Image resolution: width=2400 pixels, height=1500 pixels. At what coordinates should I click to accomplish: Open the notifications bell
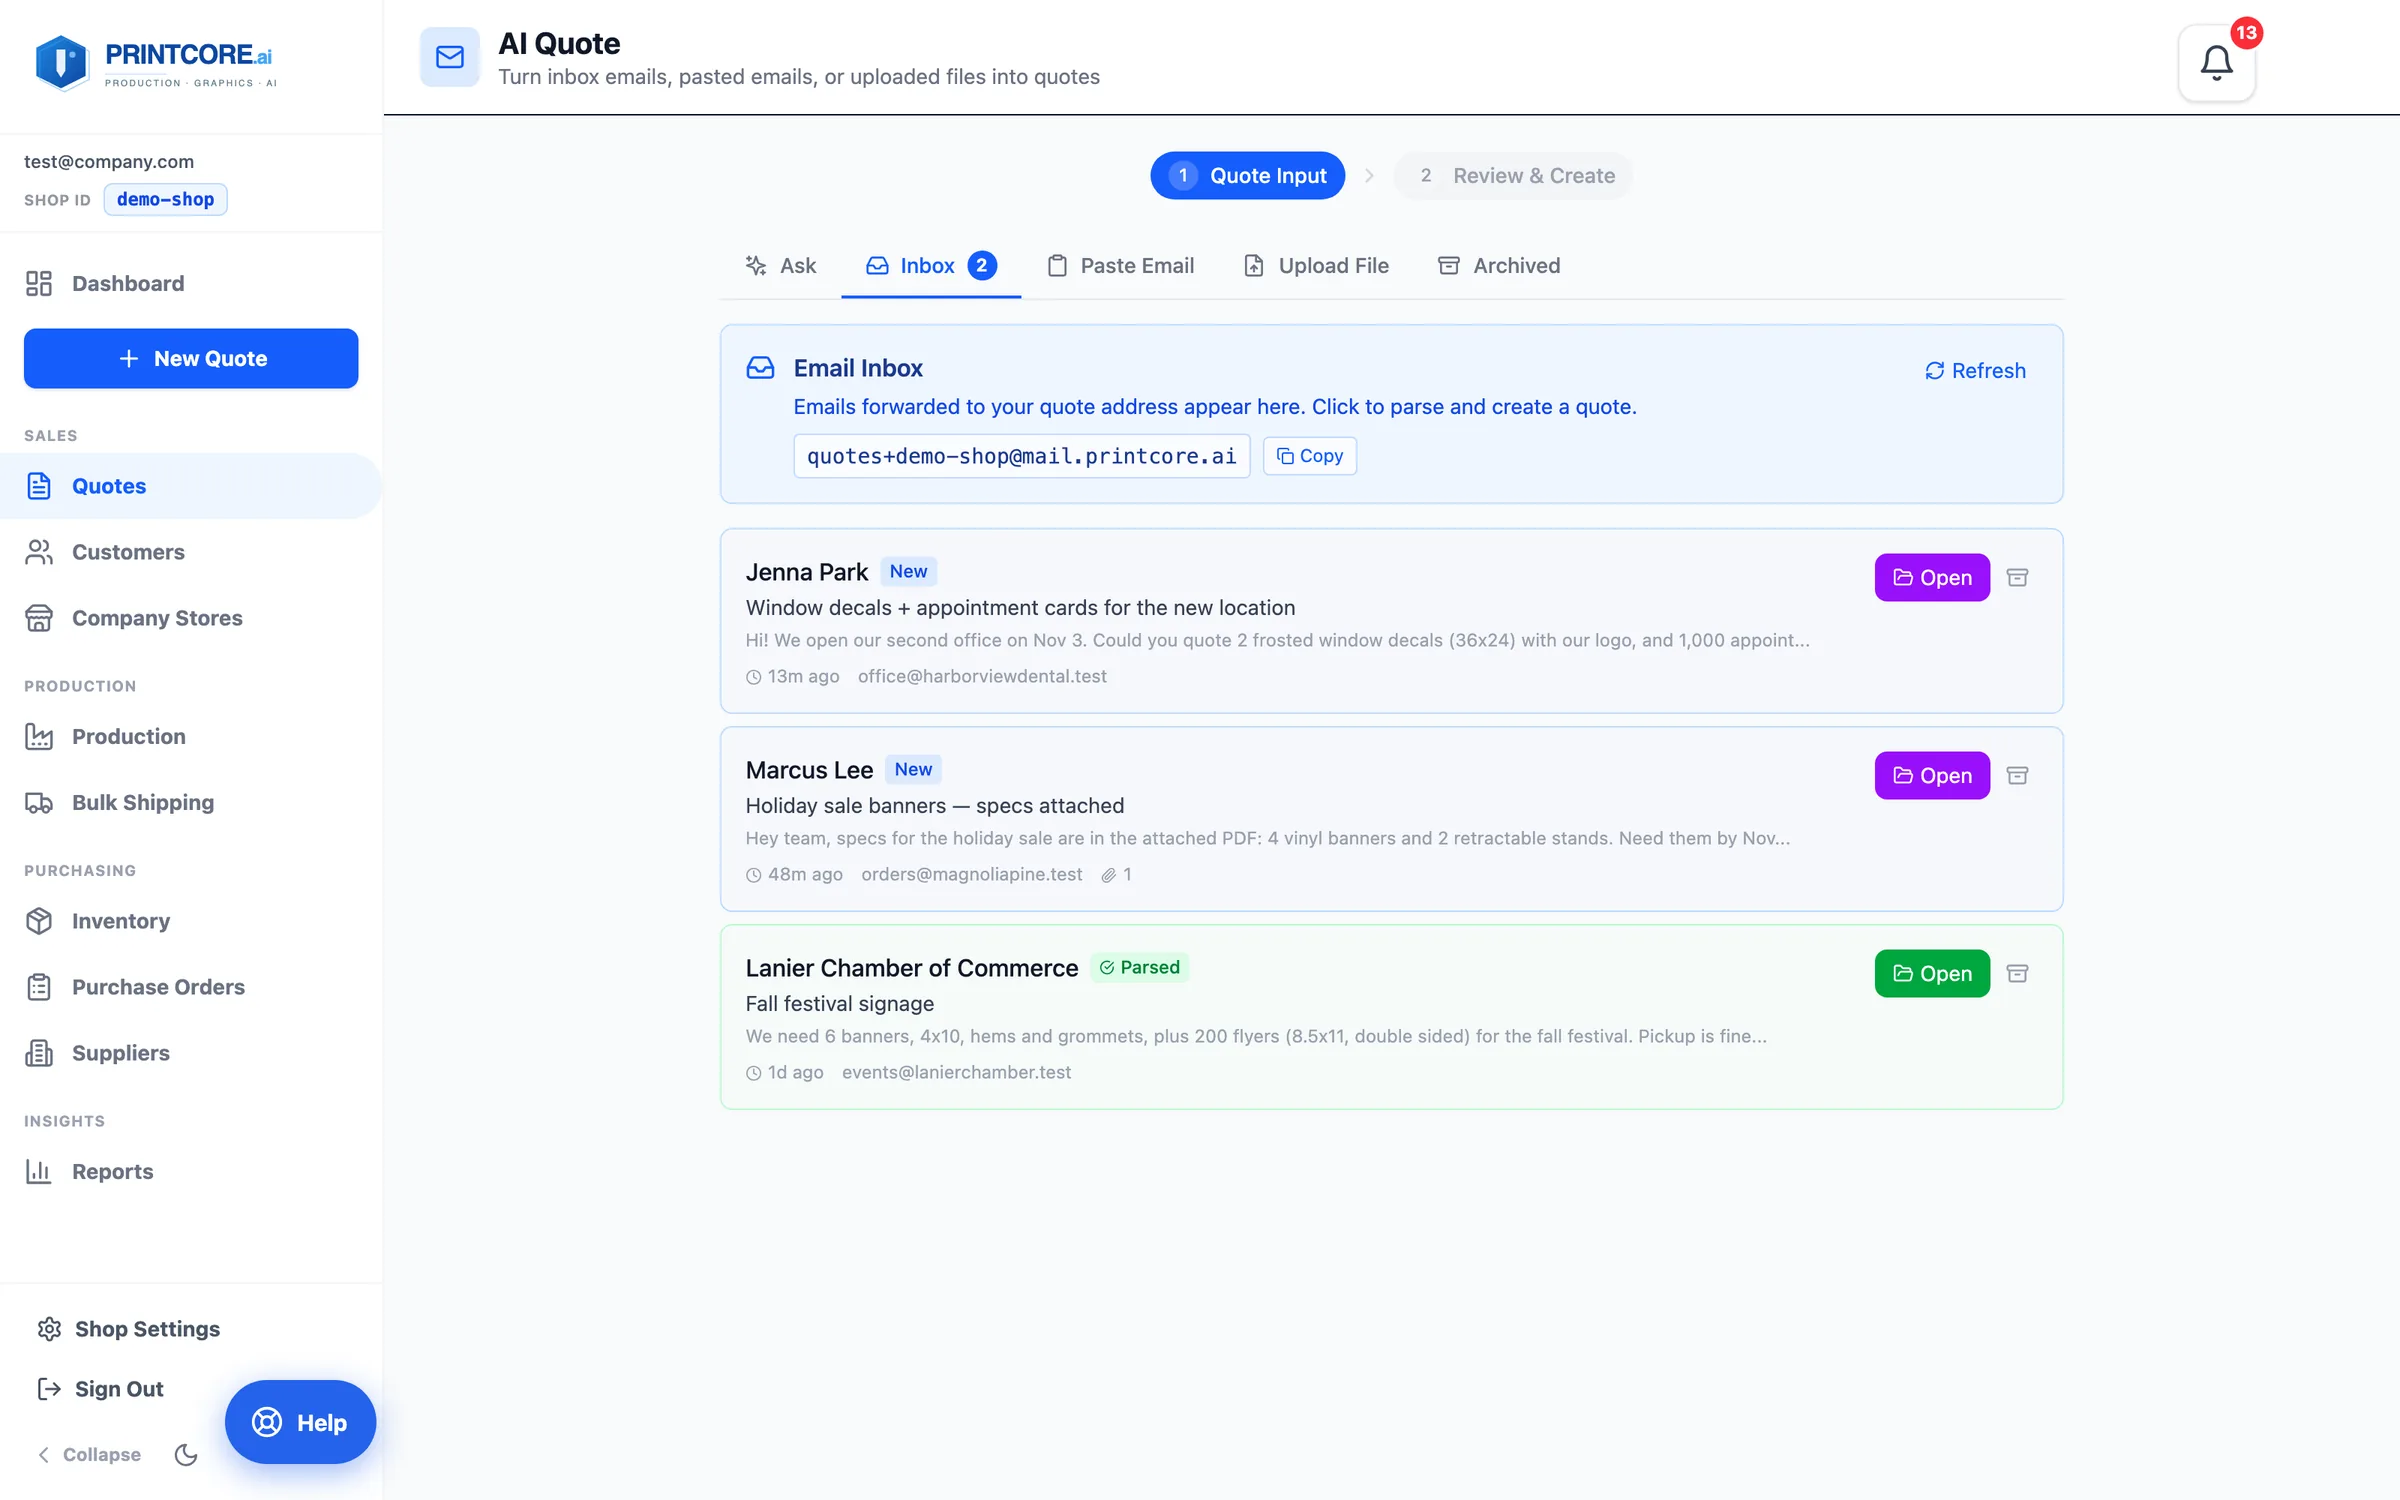(2216, 63)
